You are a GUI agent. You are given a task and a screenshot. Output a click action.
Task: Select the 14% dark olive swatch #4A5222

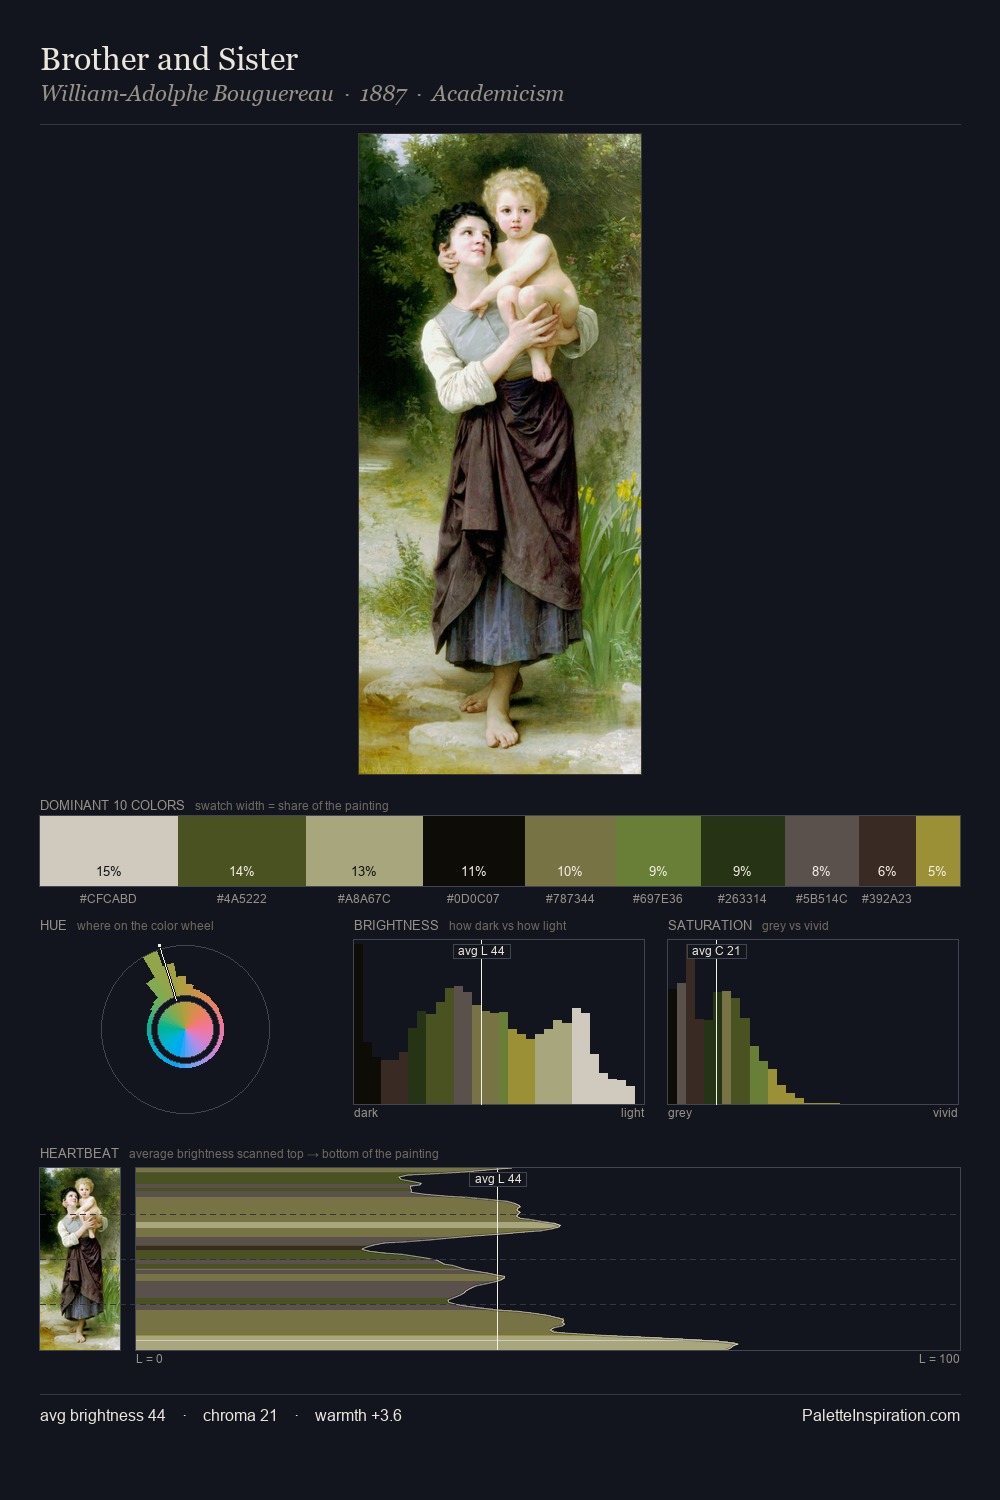point(242,851)
